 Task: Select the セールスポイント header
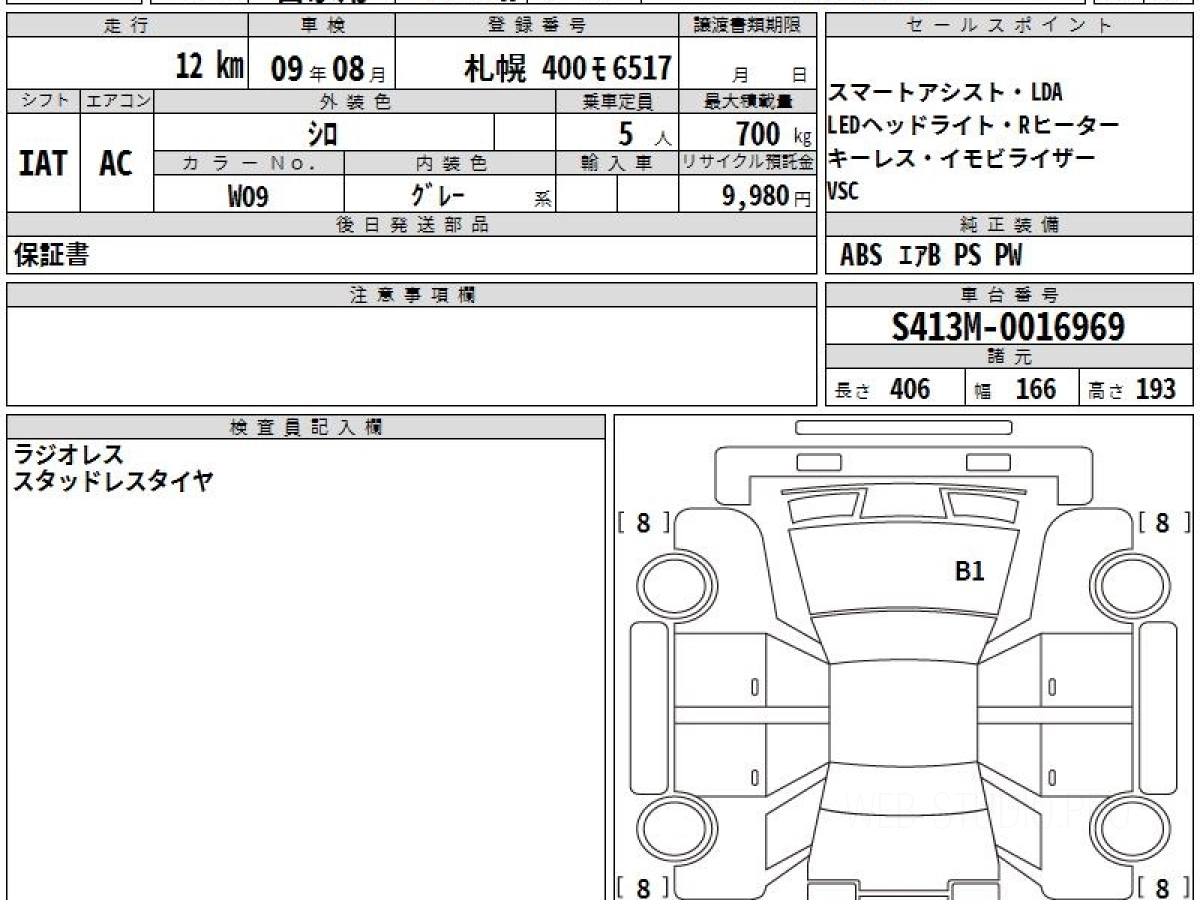point(1009,27)
